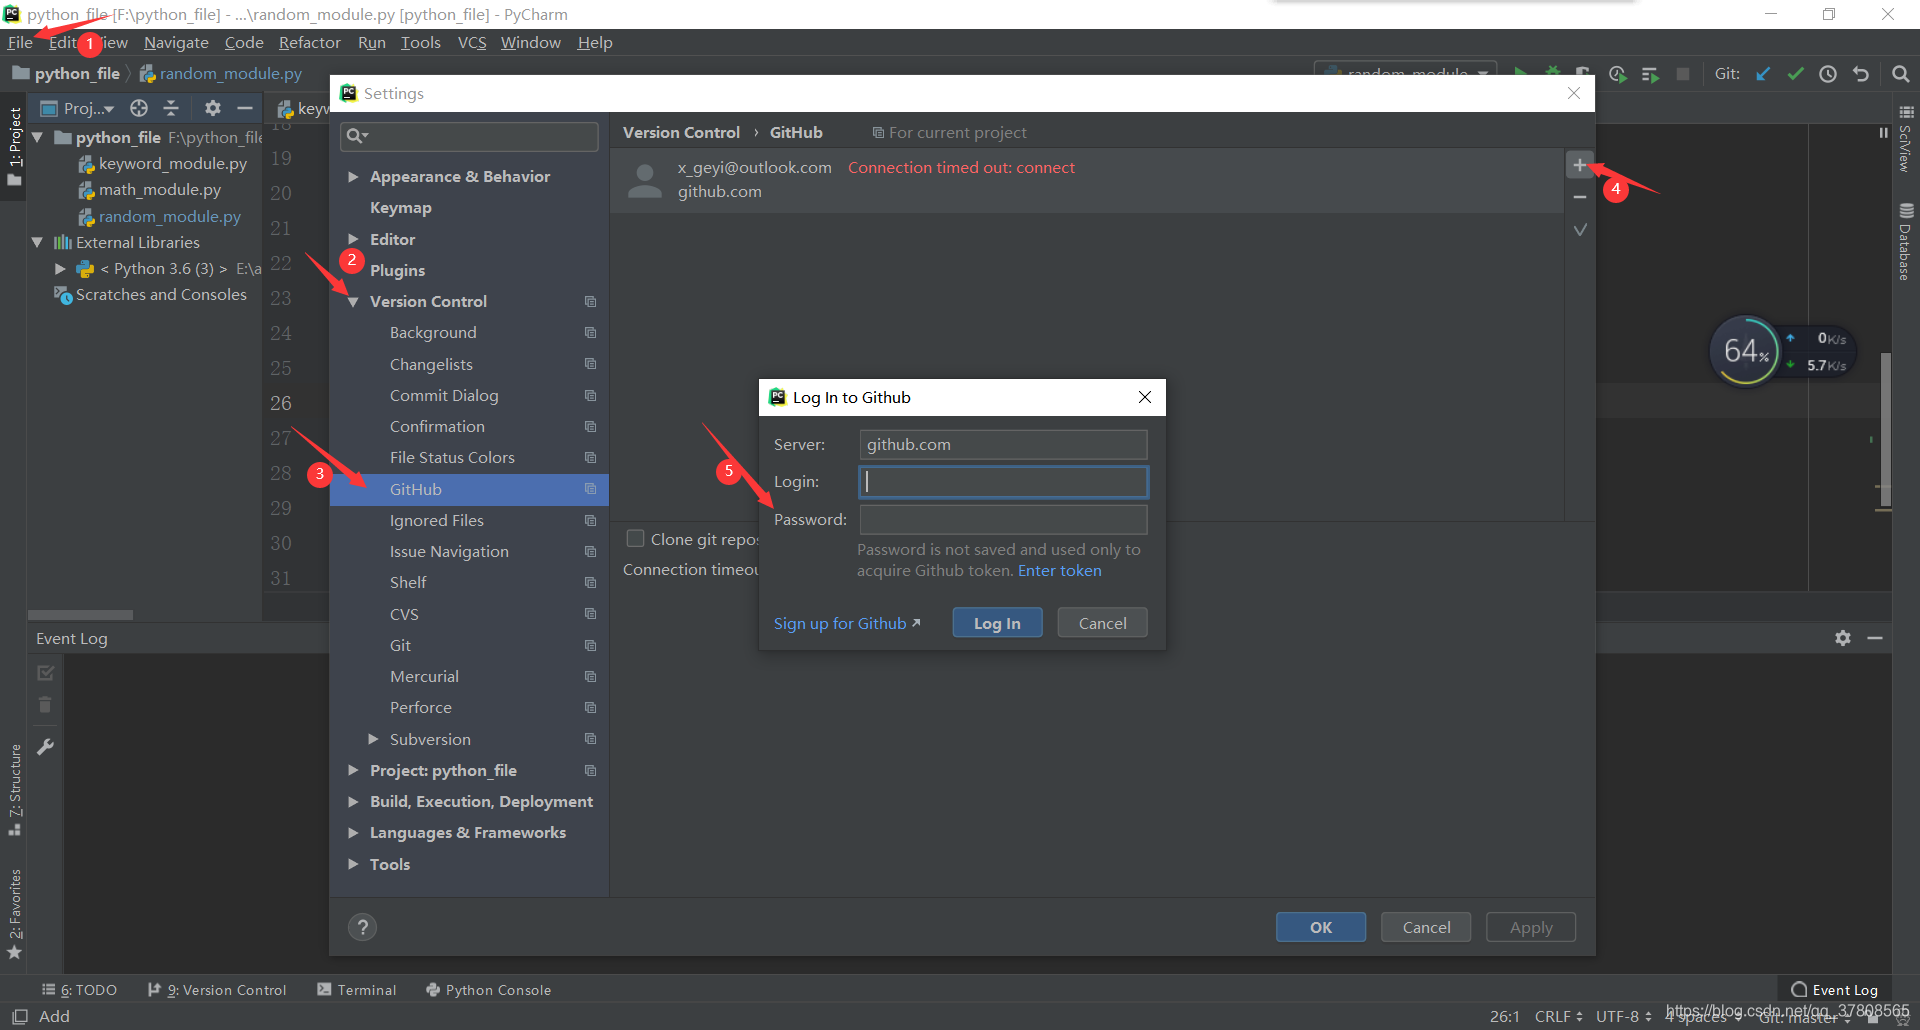Enable Clone git repositories checkbox

(635, 539)
